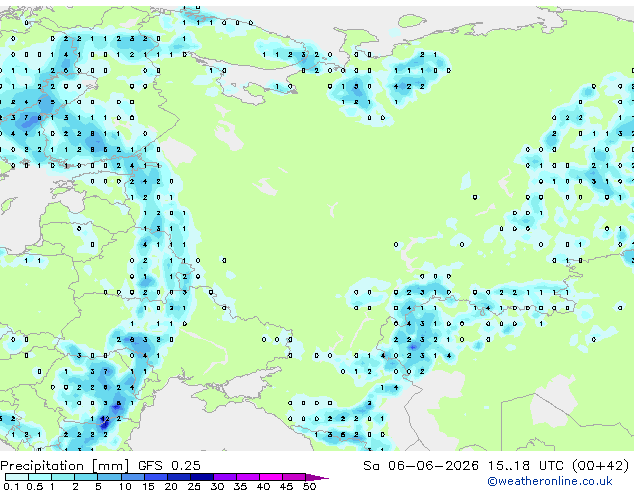
Task: Click the '20' legend scale label
Action: 171,486
